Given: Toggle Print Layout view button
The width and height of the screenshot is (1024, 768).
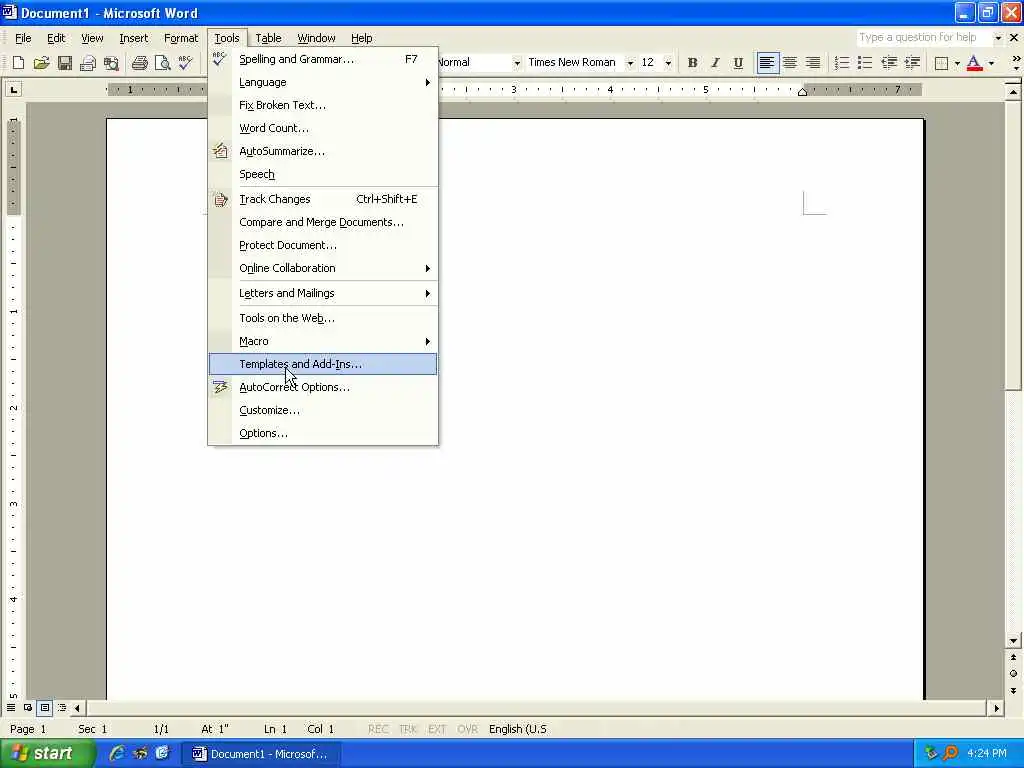Looking at the screenshot, I should click(x=45, y=707).
